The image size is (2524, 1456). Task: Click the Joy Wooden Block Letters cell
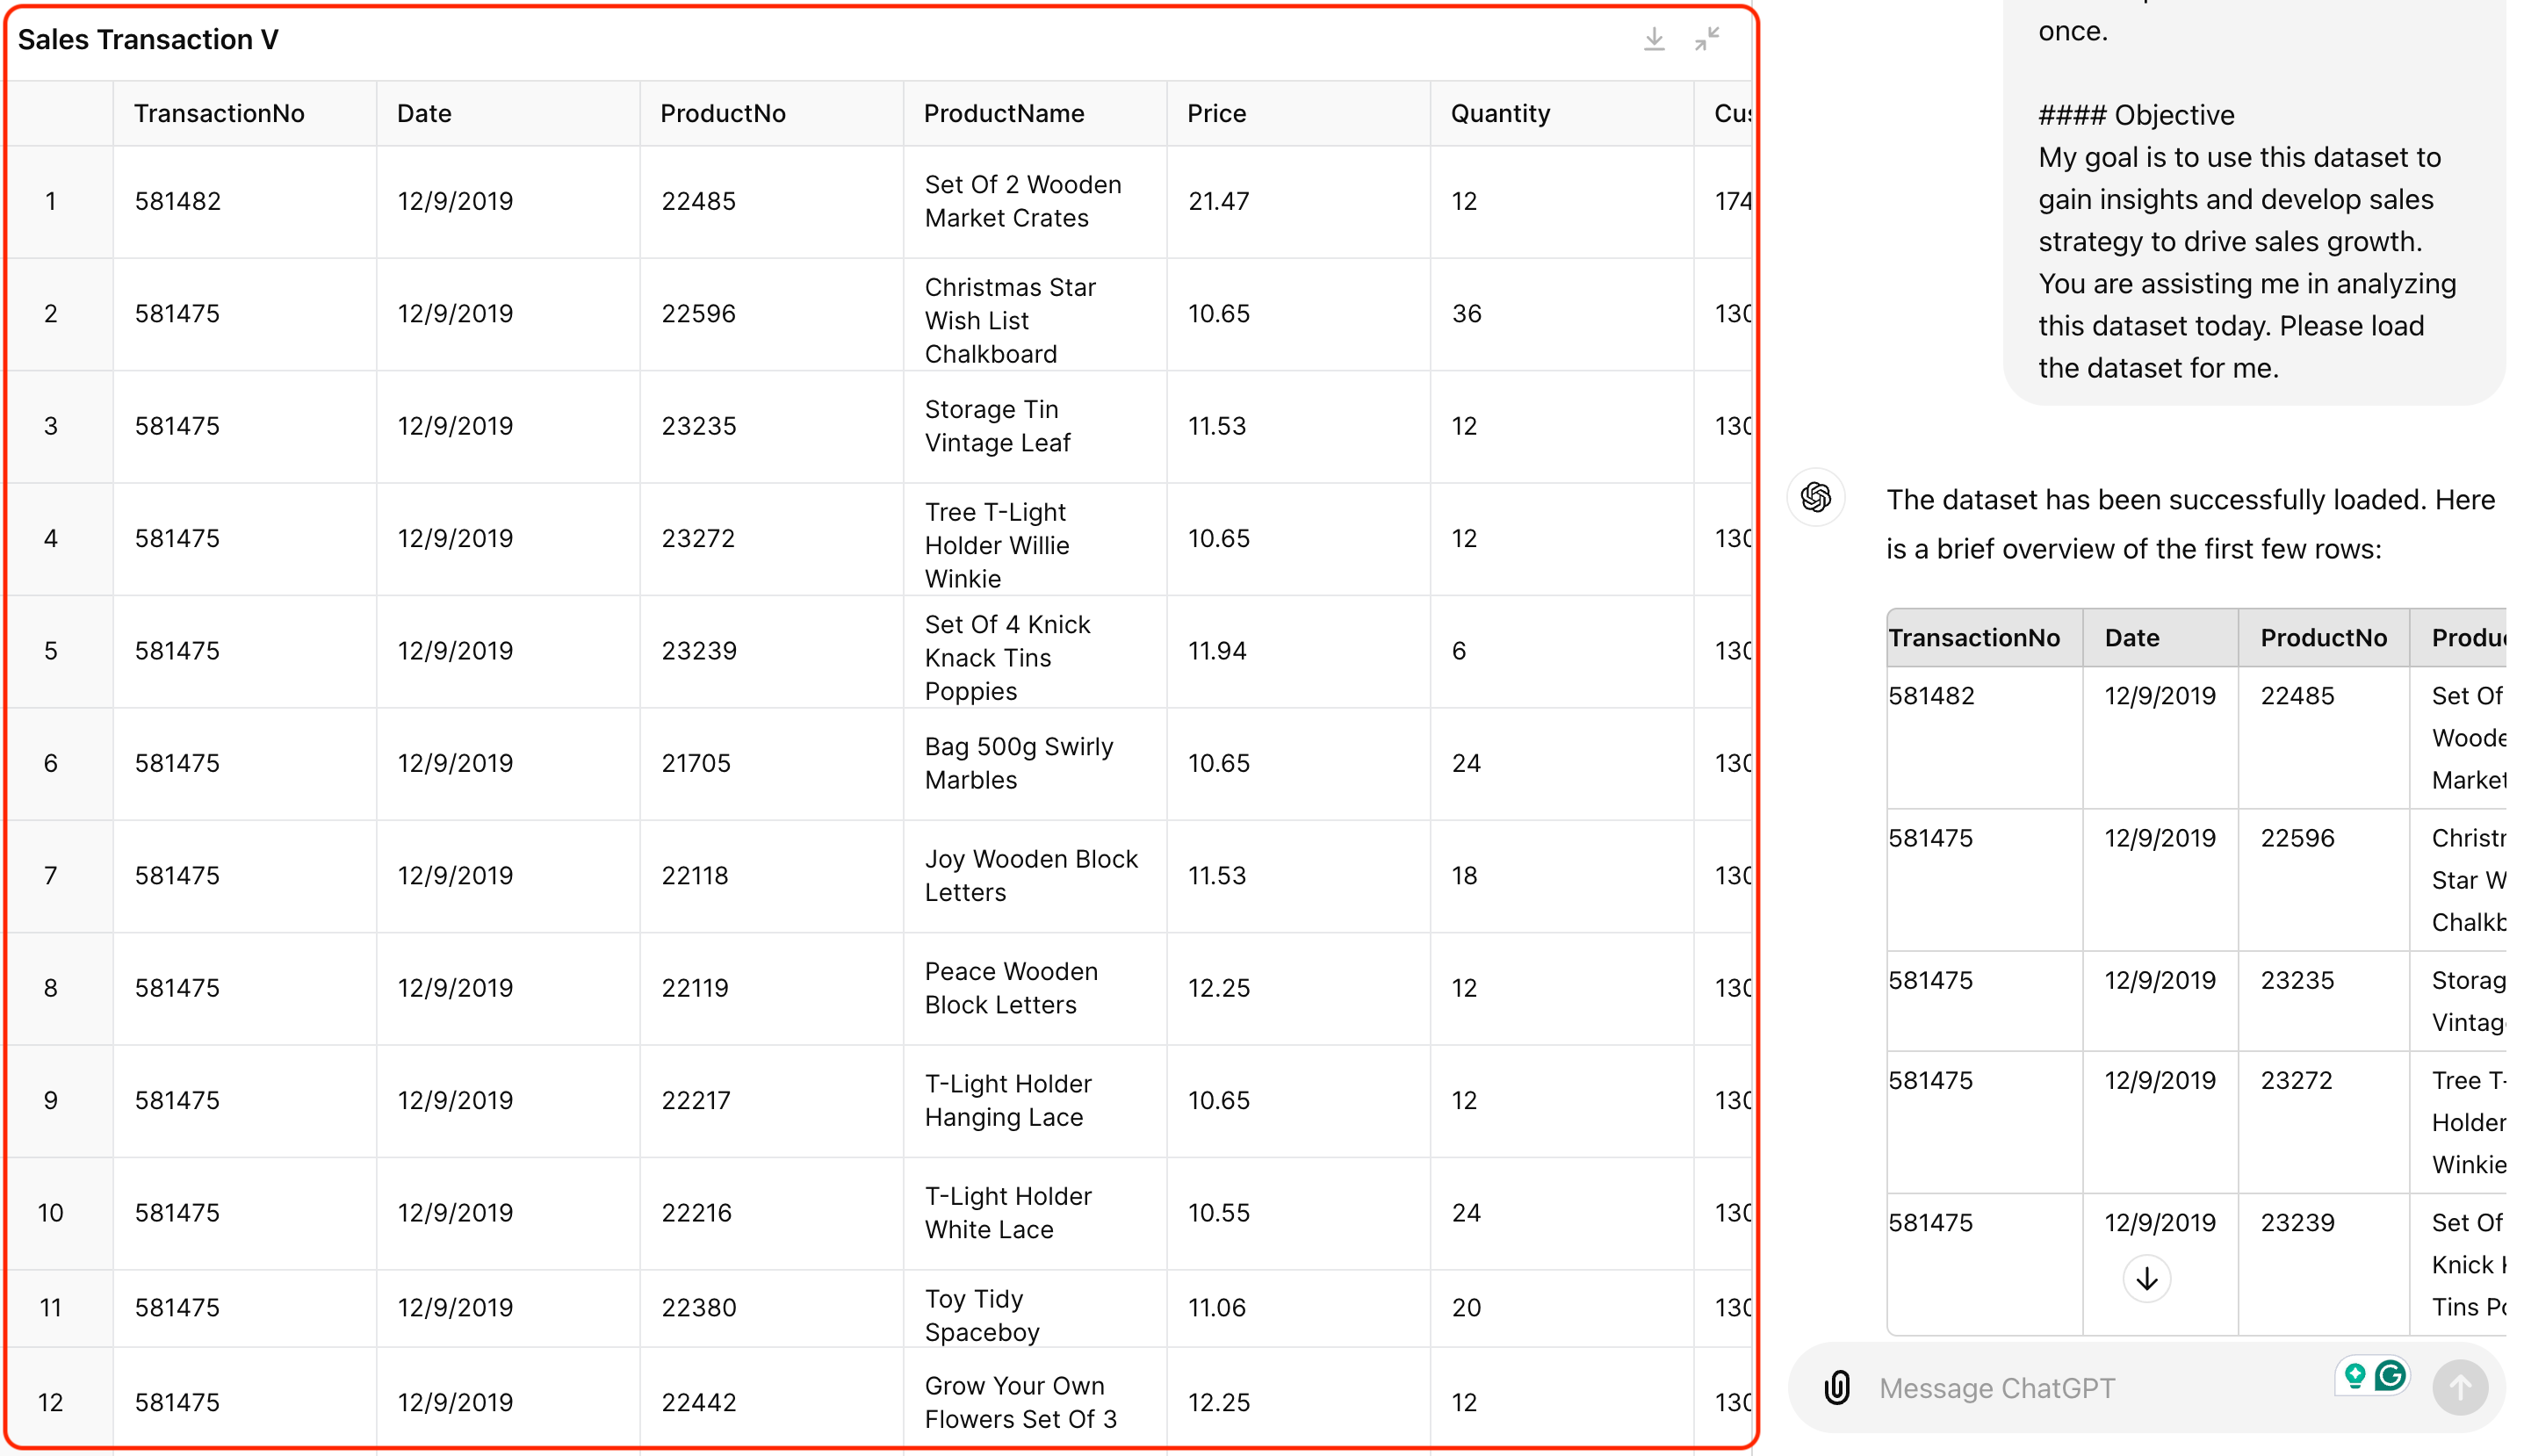(1030, 875)
